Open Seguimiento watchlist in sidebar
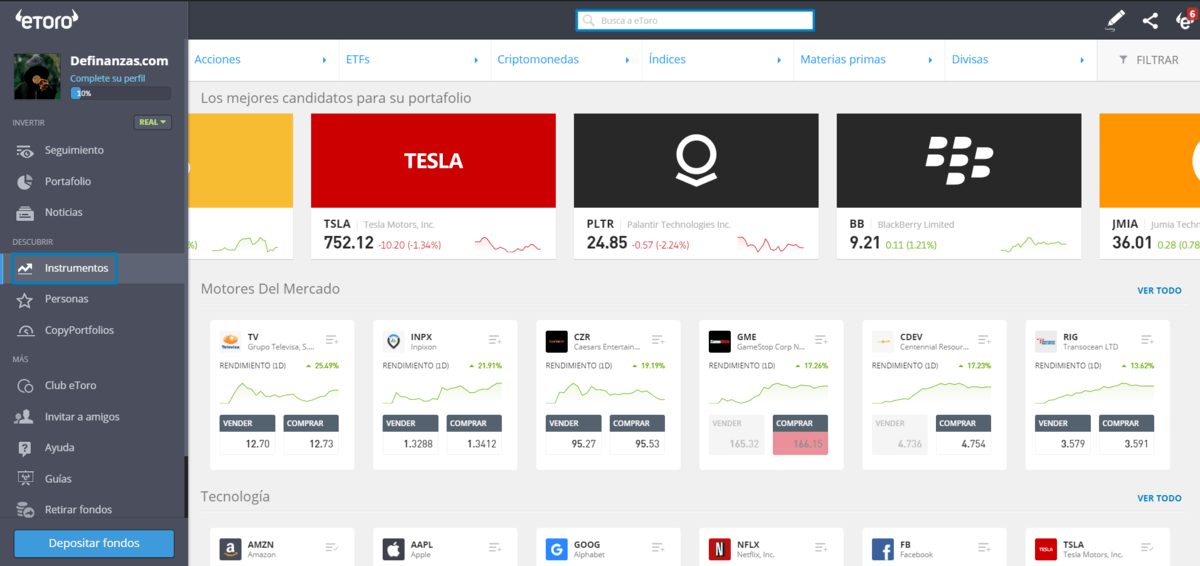This screenshot has height=566, width=1200. click(74, 150)
